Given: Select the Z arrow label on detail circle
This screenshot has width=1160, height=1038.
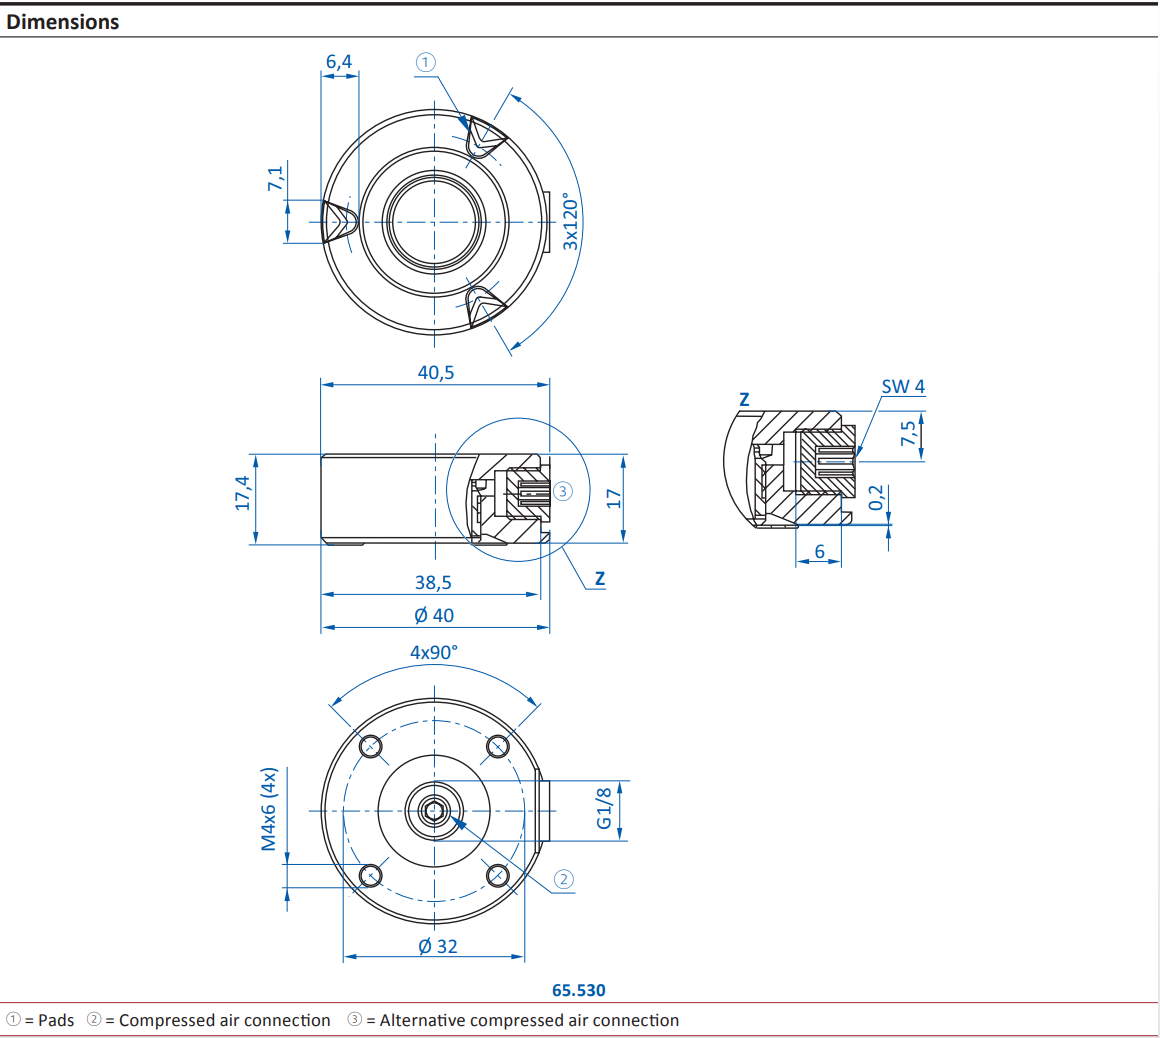Looking at the screenshot, I should [598, 578].
